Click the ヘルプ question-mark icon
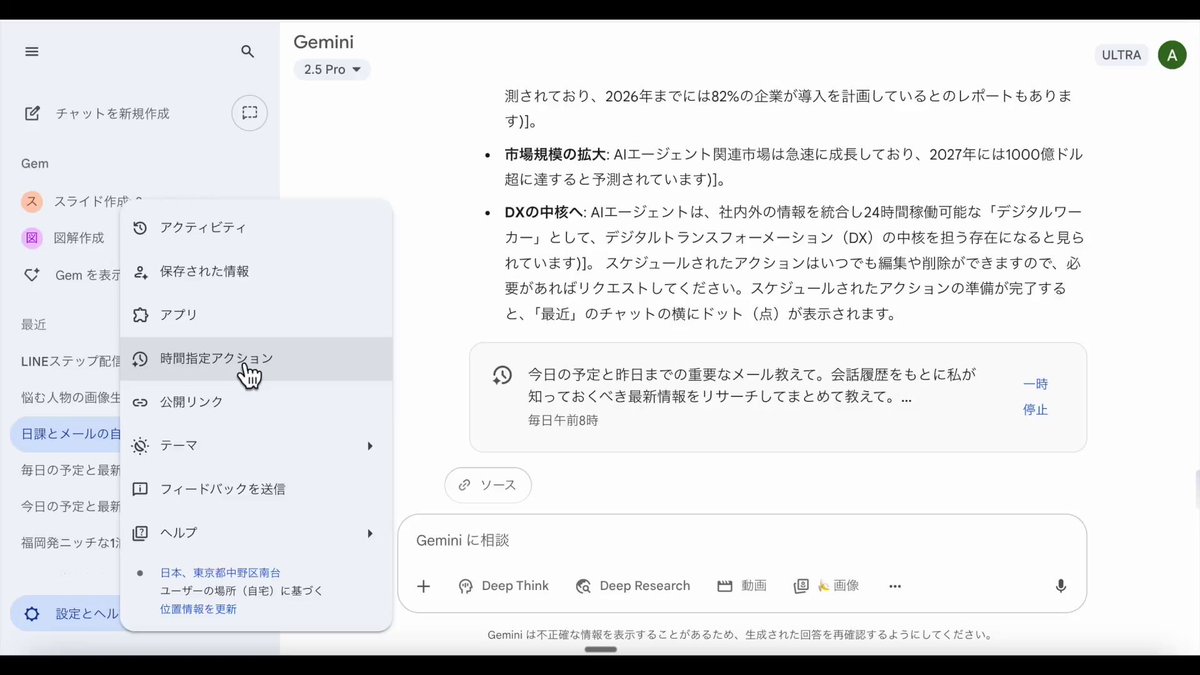The height and width of the screenshot is (675, 1200). point(140,533)
